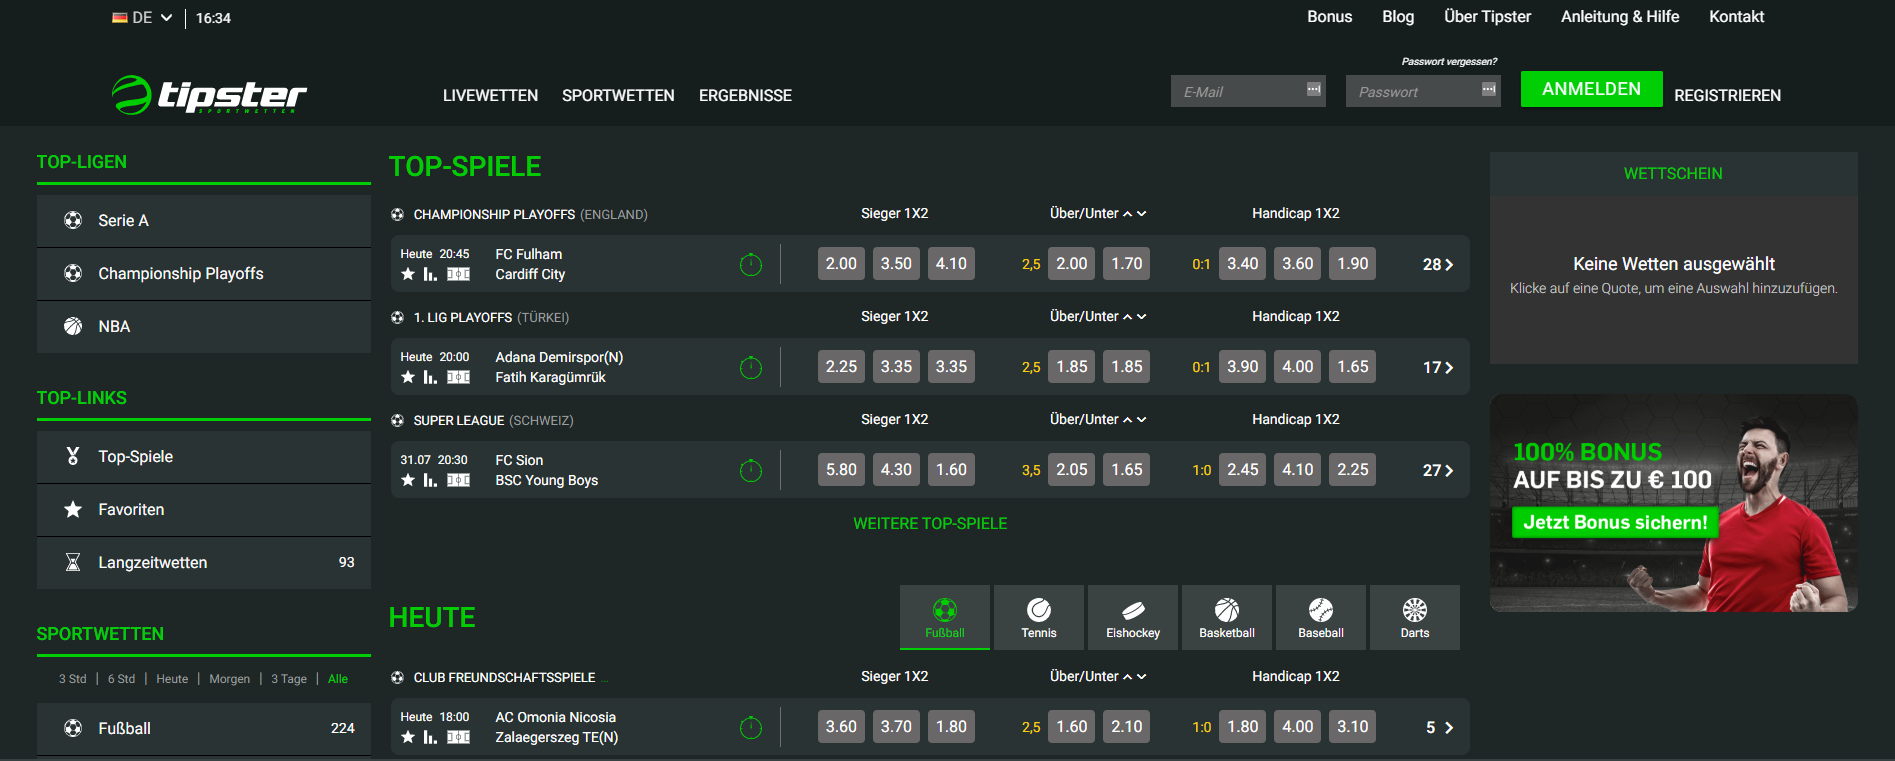Screen dimensions: 1895x761
Task: Click stopwatch icon on AC Omonia Nicosia row
Action: [x=751, y=727]
